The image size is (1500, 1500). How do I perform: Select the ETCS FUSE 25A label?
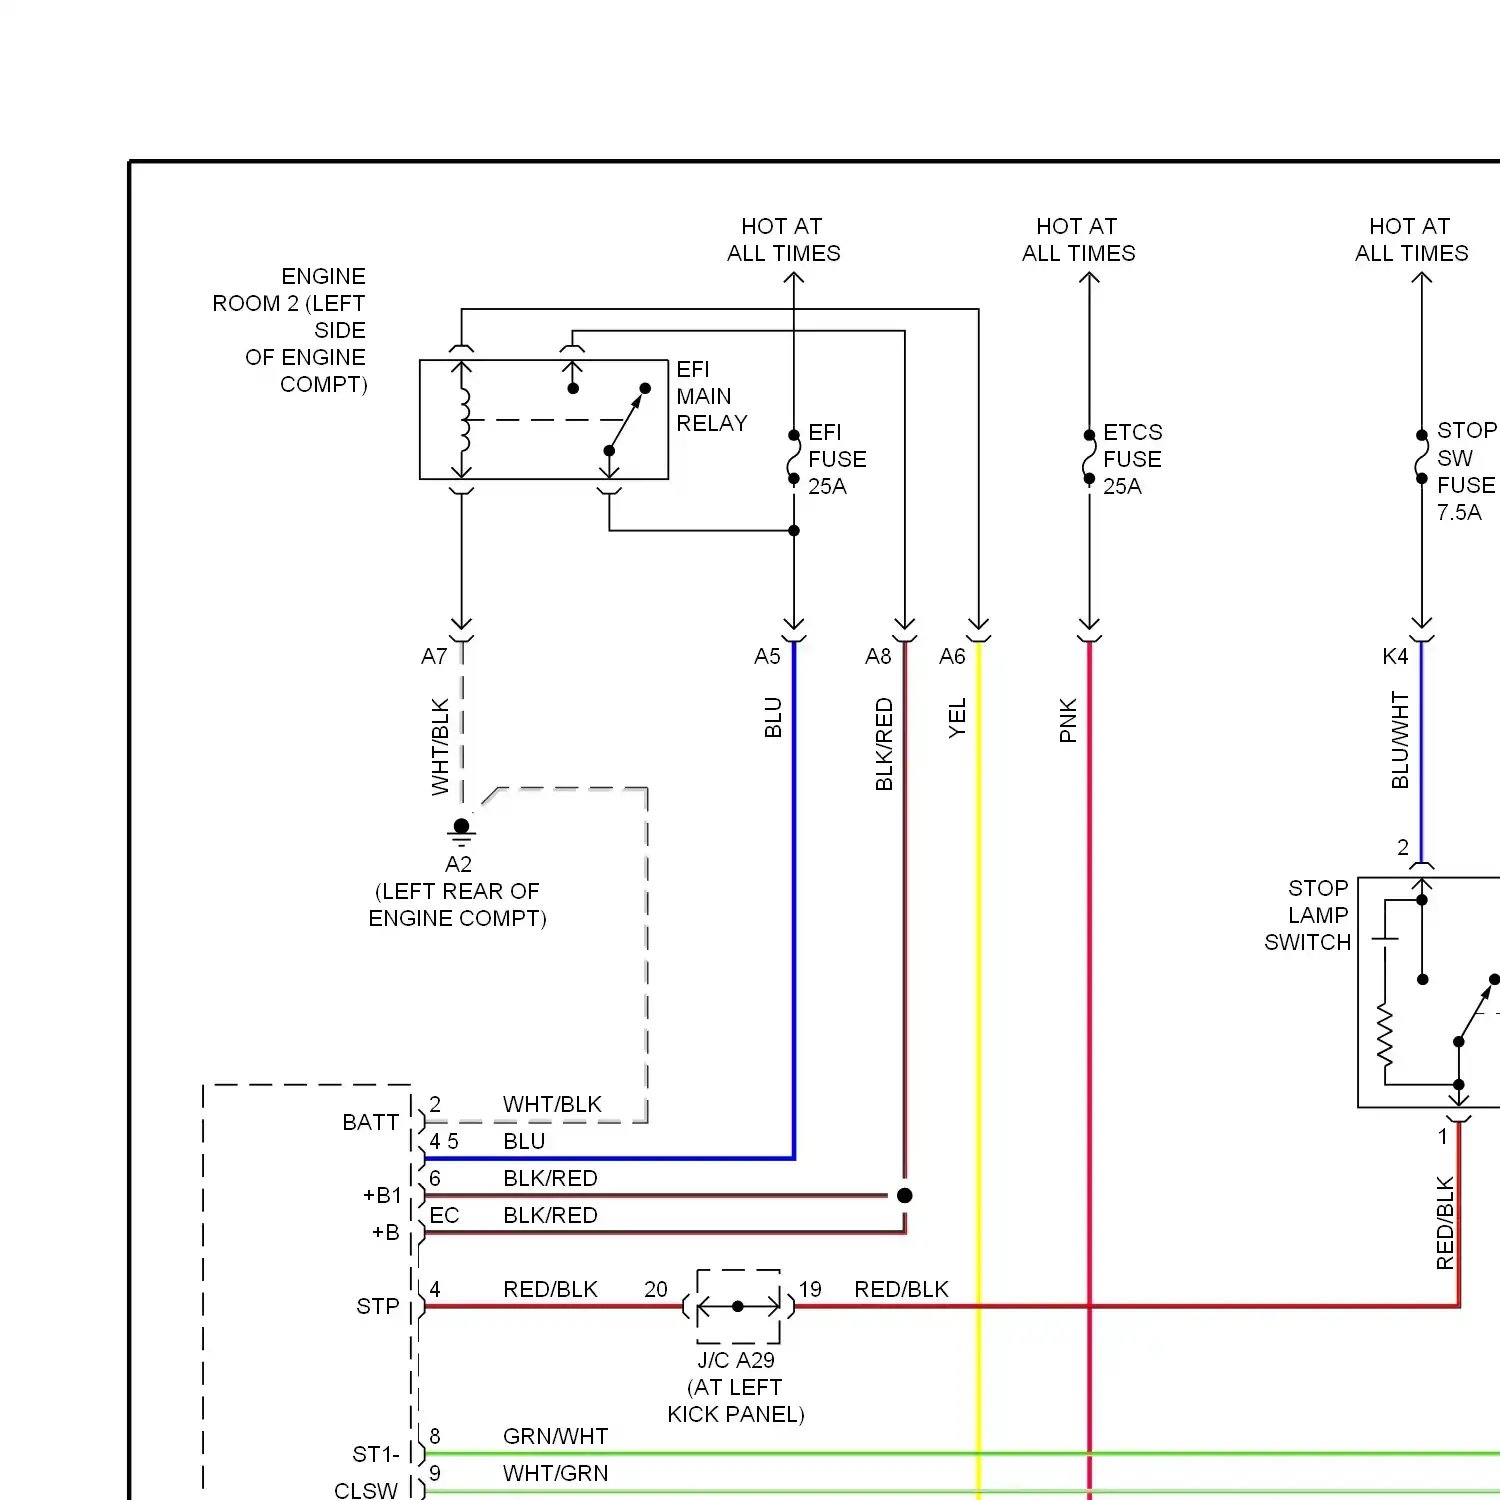[1132, 459]
